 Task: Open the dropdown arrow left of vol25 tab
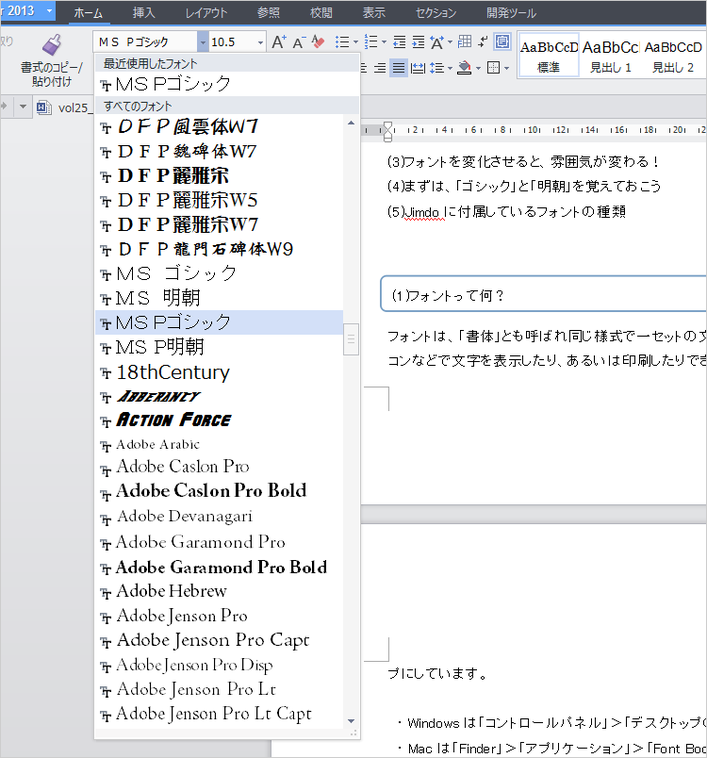click(x=23, y=106)
